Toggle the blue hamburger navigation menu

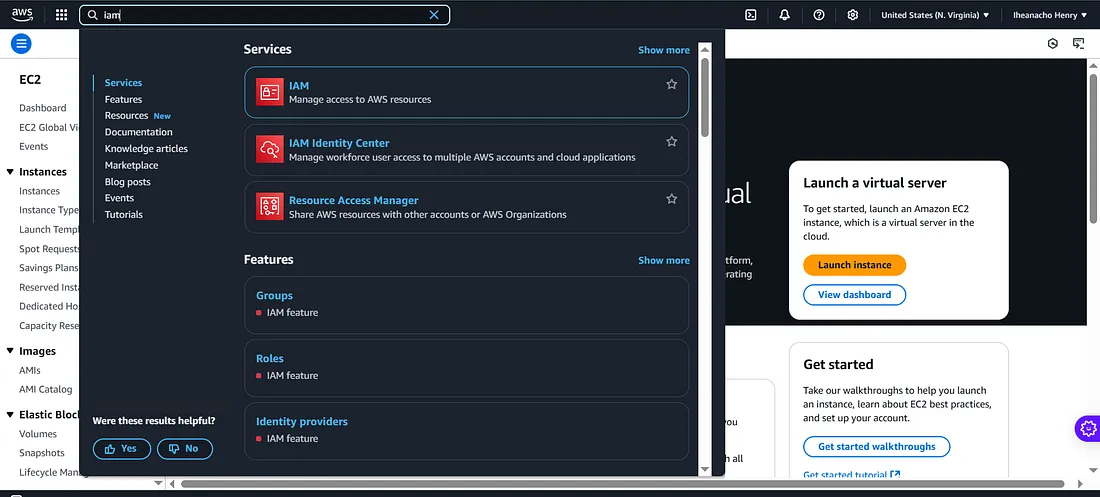pyautogui.click(x=21, y=44)
